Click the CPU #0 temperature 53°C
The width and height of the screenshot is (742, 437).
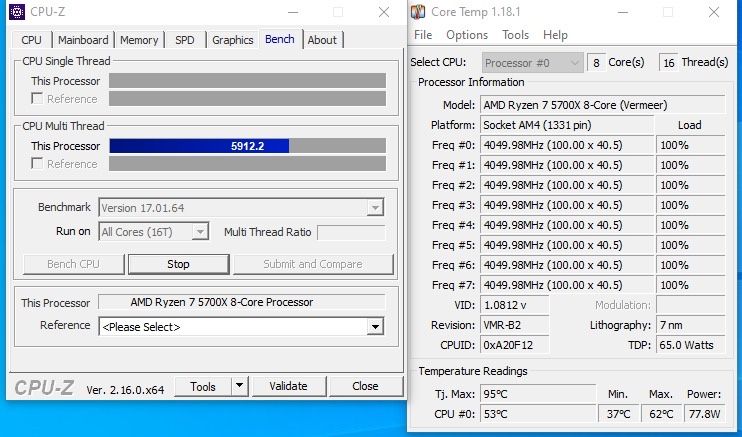(538, 414)
